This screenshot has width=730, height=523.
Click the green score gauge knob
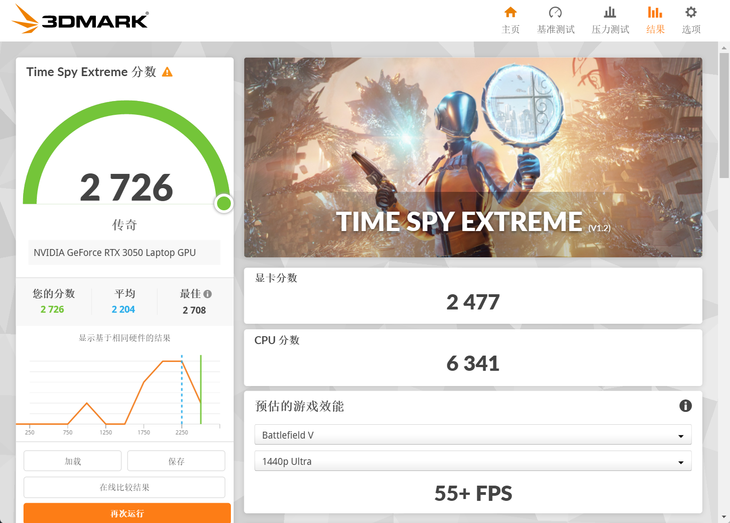[224, 204]
